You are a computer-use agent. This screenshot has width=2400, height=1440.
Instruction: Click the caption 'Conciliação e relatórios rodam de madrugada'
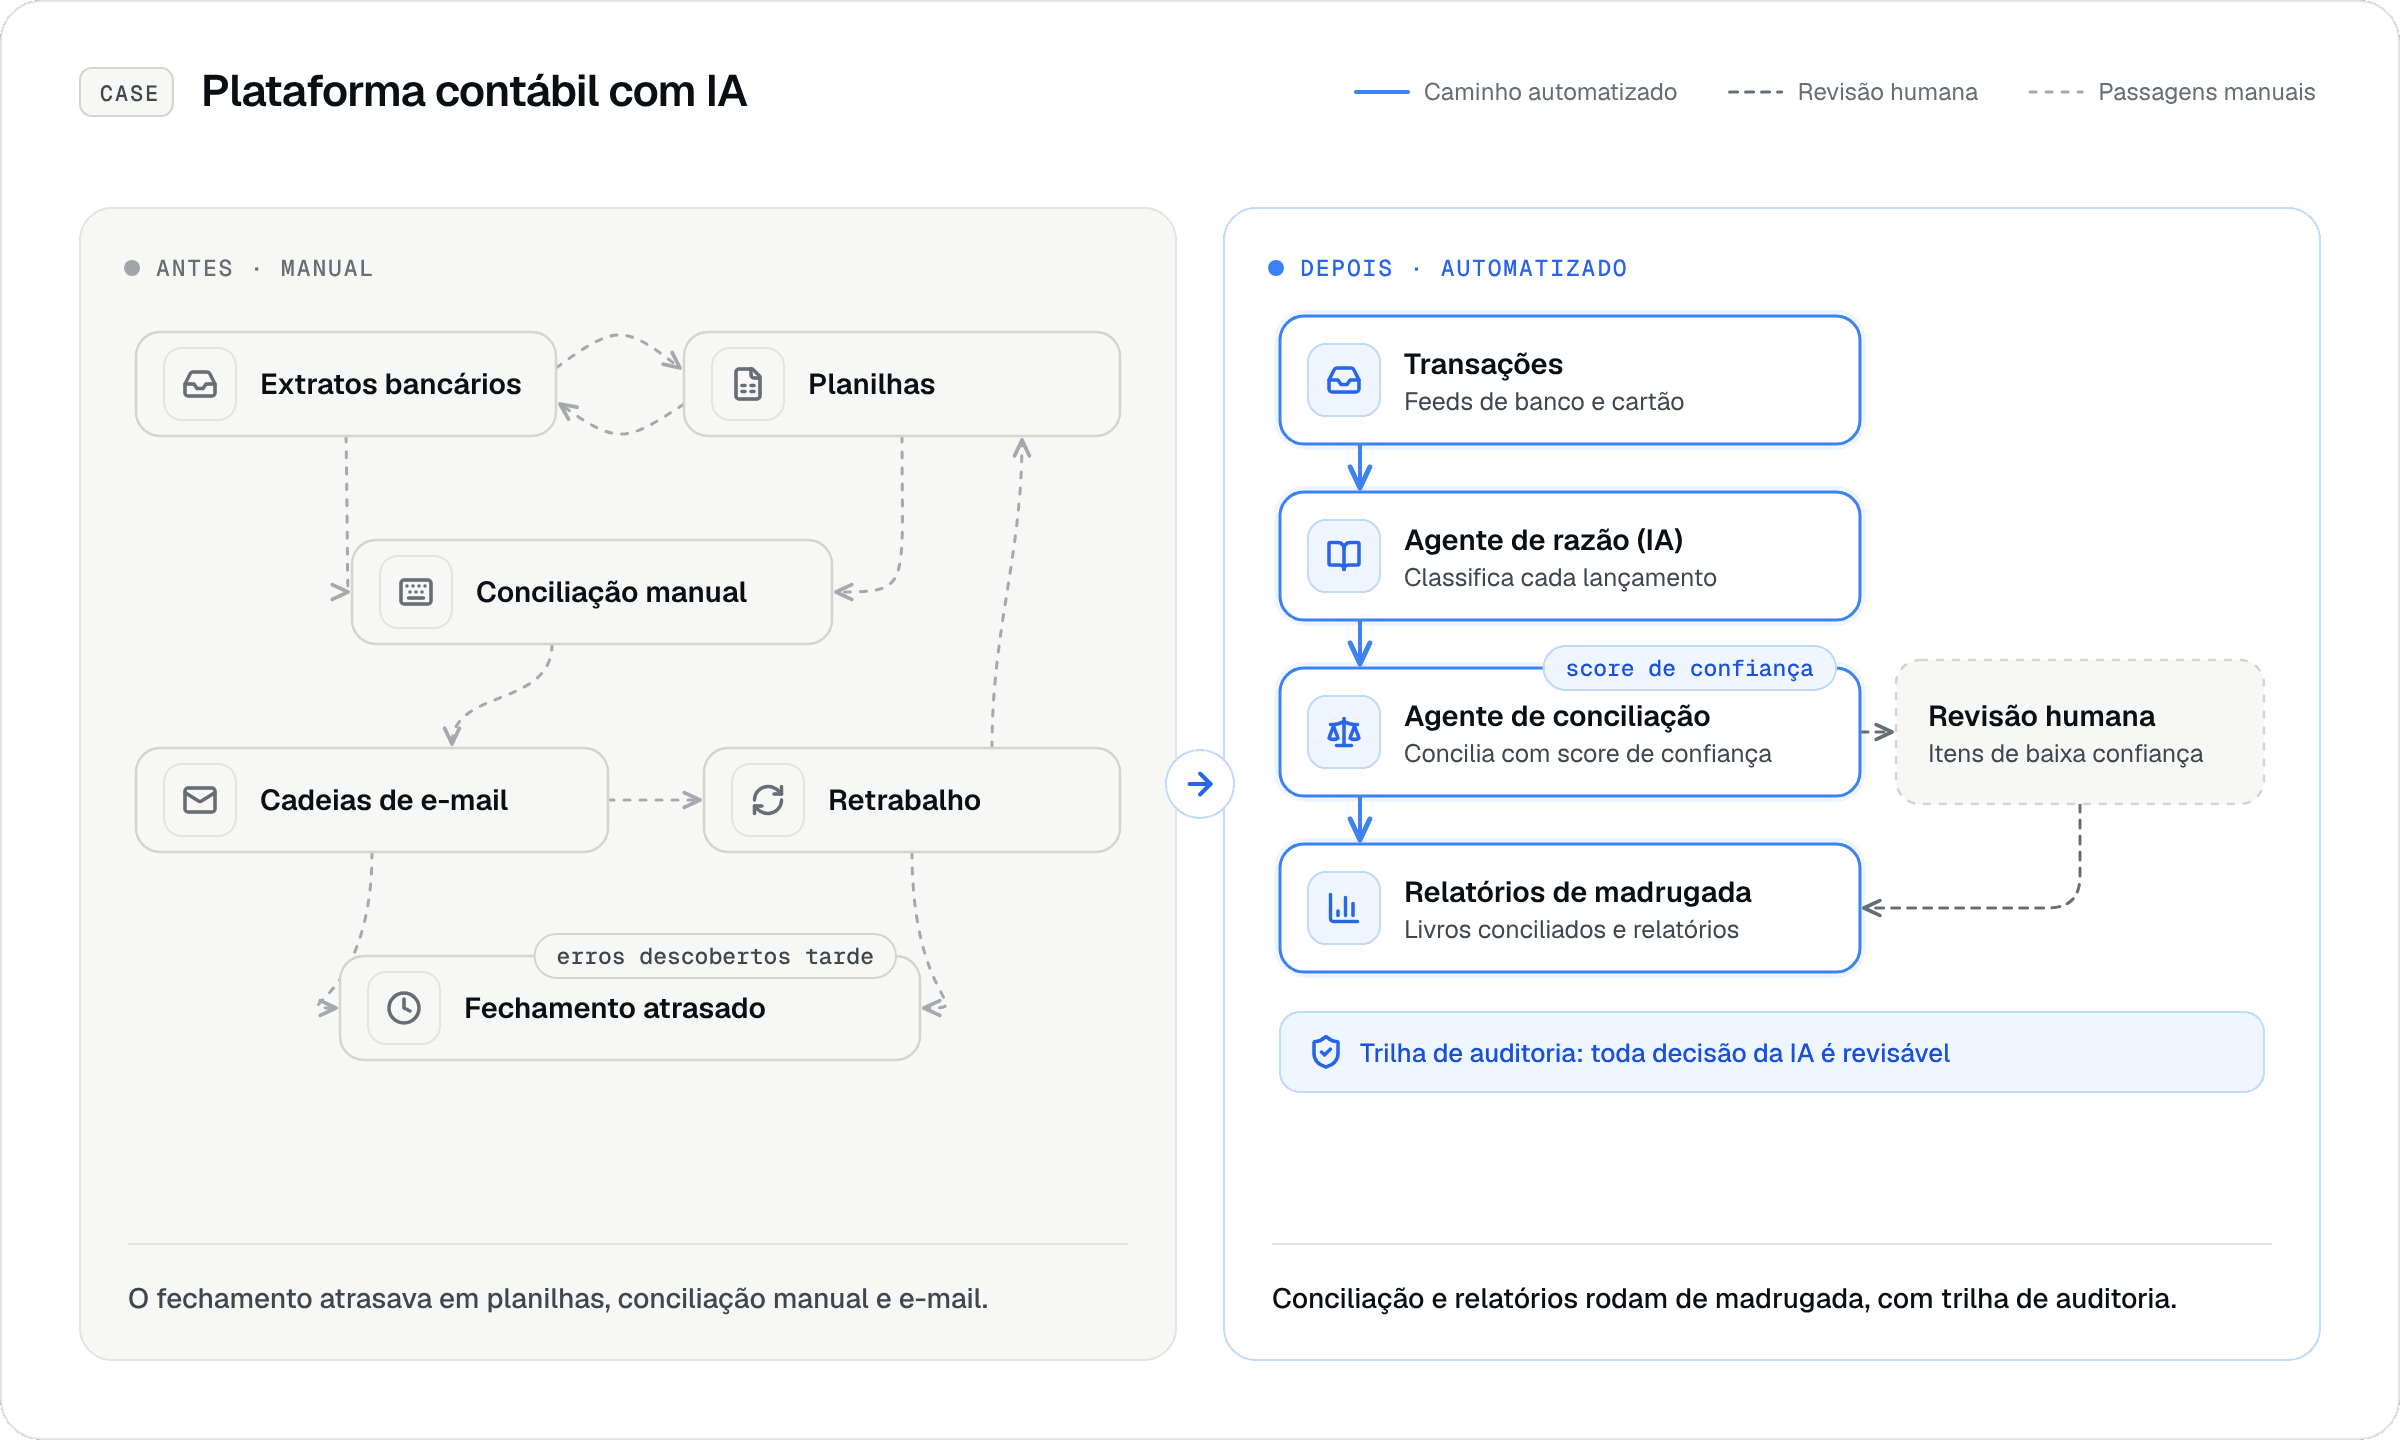point(1724,1298)
